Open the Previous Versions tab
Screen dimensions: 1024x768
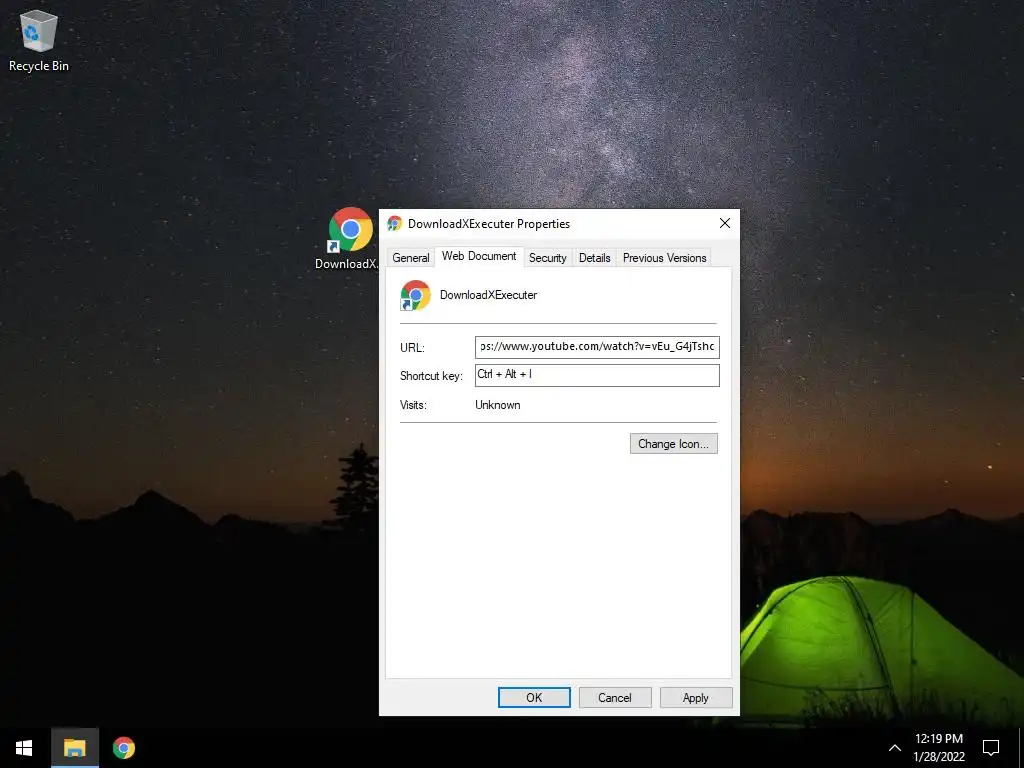664,258
